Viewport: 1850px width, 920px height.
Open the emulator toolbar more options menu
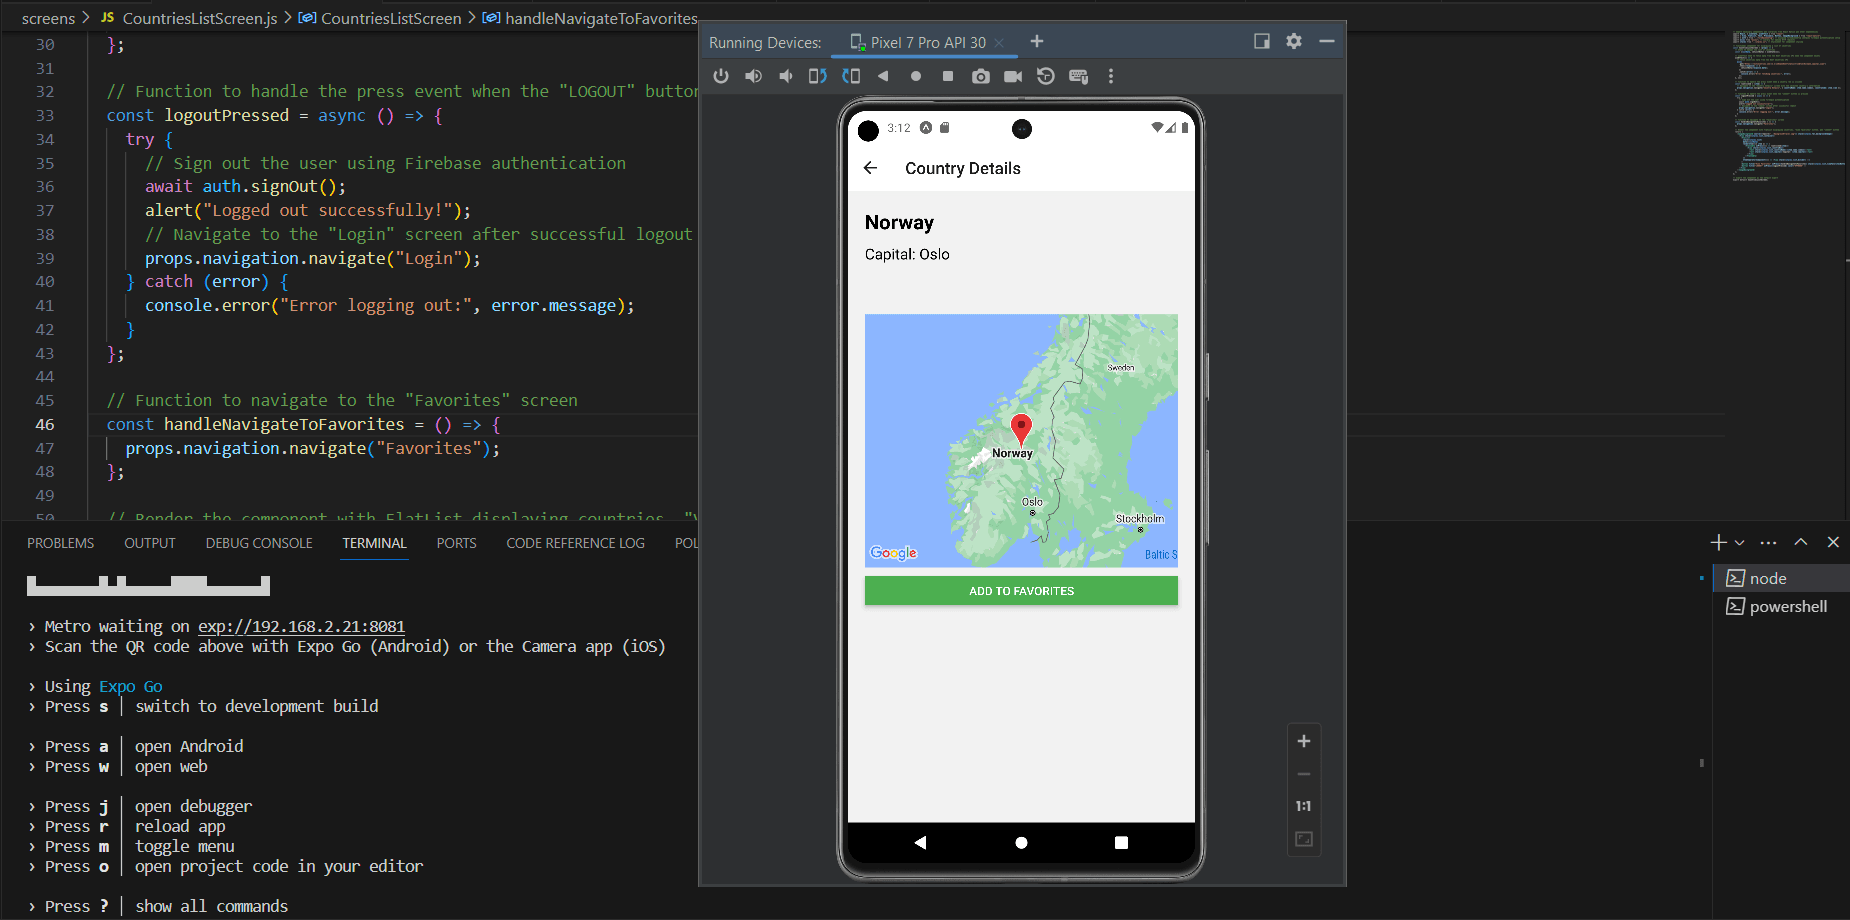click(x=1111, y=76)
